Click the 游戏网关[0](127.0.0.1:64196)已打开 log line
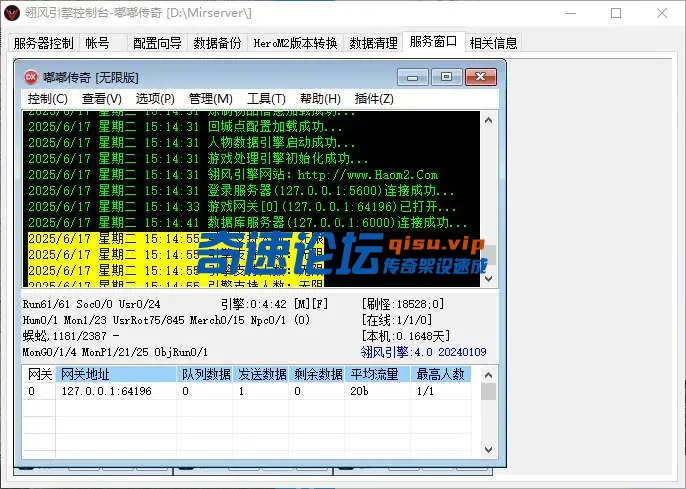This screenshot has width=686, height=489. [x=242, y=206]
